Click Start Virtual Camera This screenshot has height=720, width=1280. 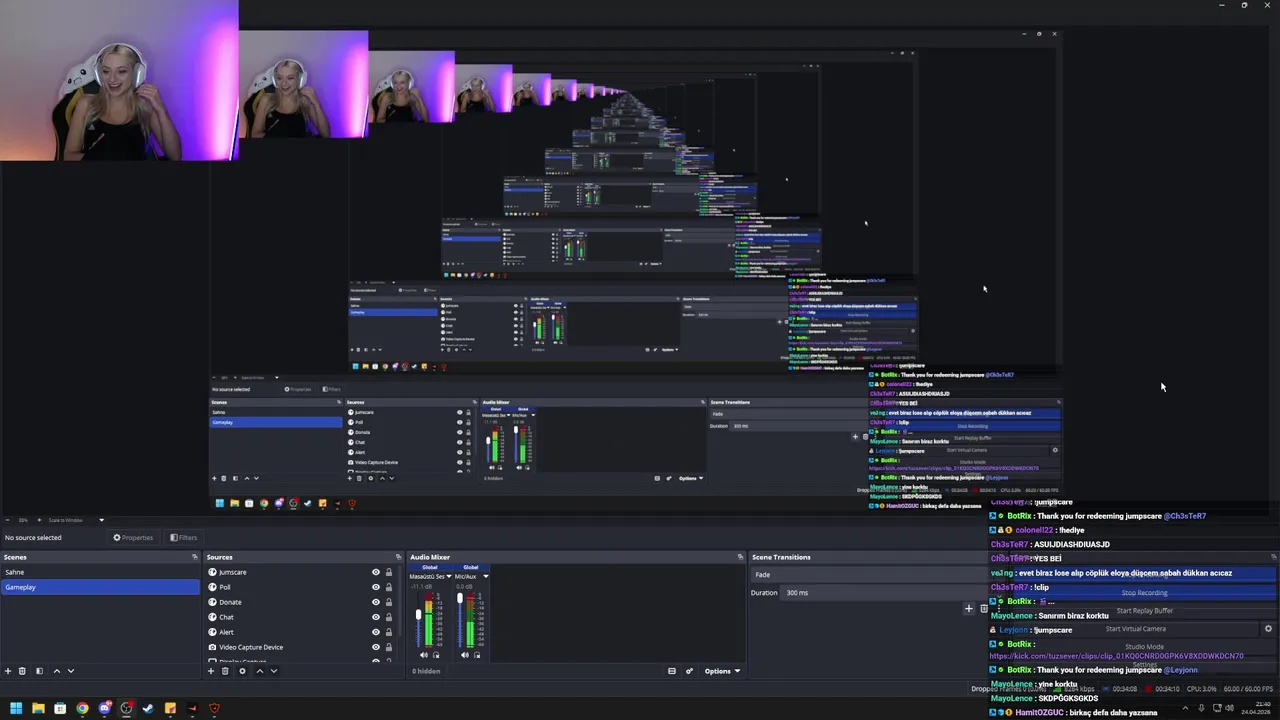[1135, 629]
